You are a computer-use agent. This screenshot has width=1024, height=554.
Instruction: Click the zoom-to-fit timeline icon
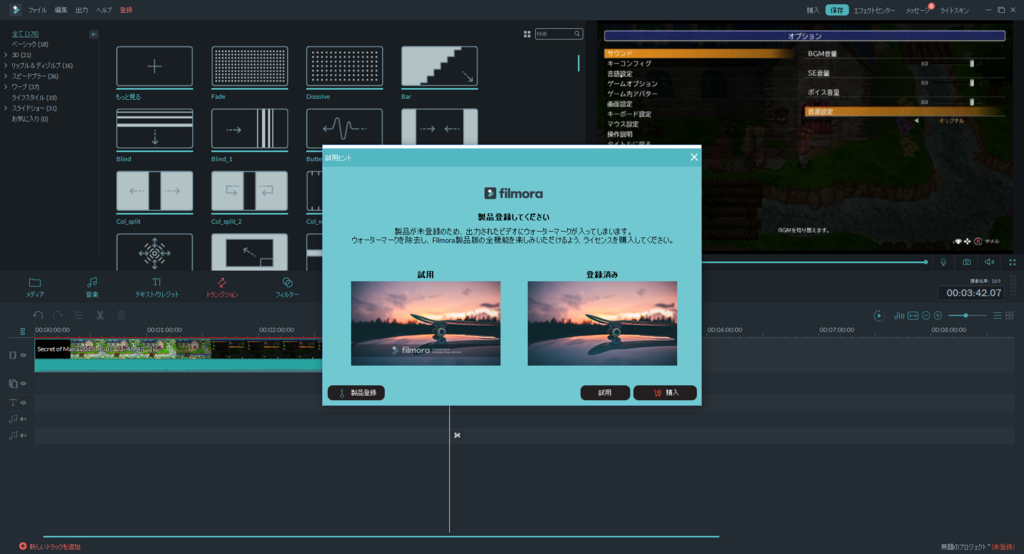click(913, 316)
